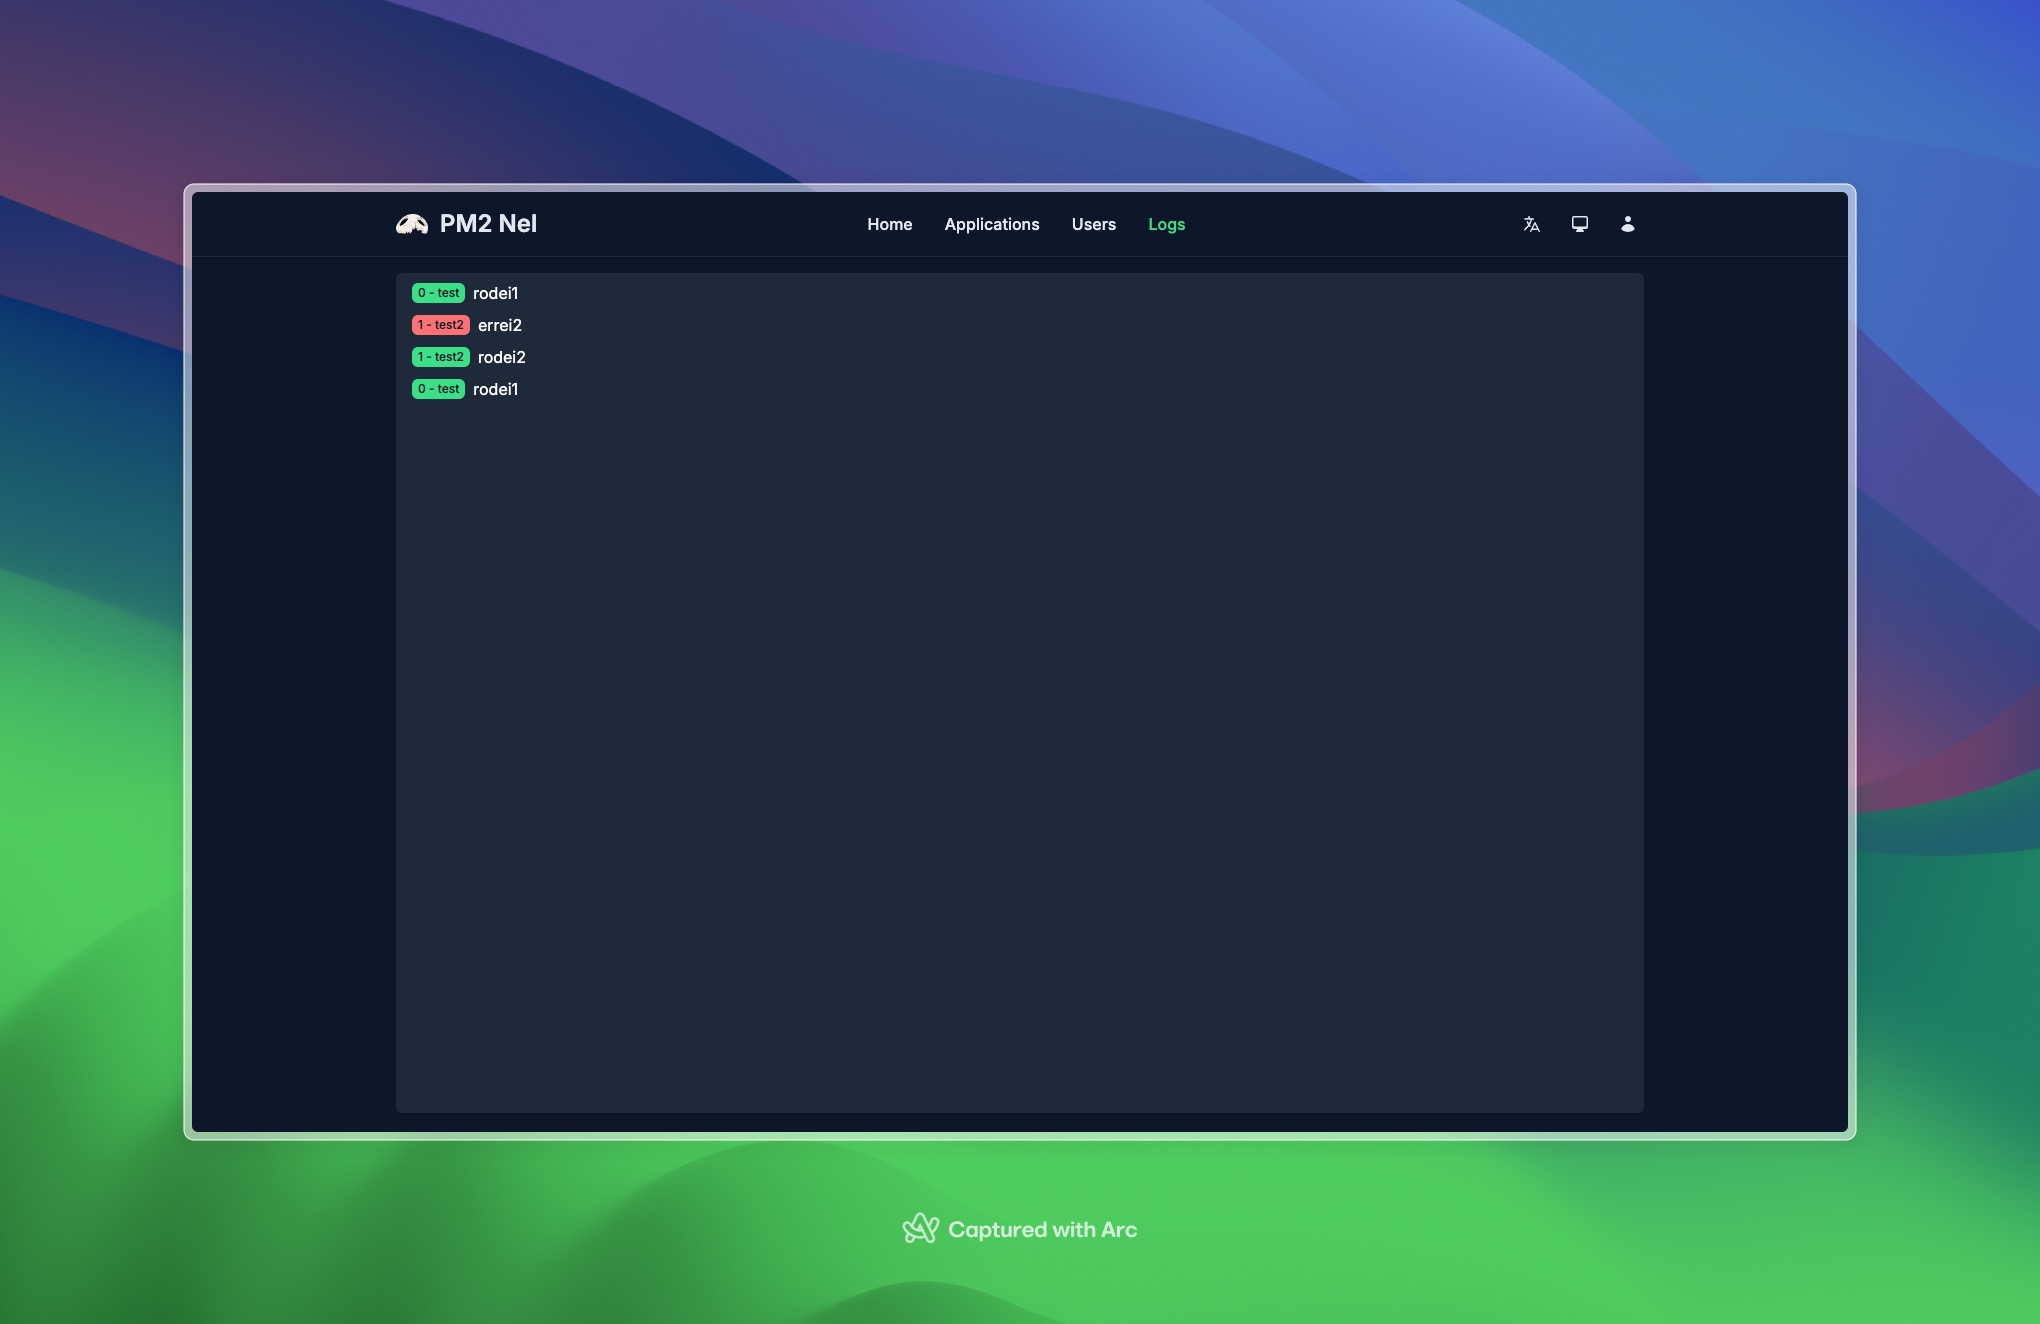Open the user profile icon

(x=1627, y=224)
